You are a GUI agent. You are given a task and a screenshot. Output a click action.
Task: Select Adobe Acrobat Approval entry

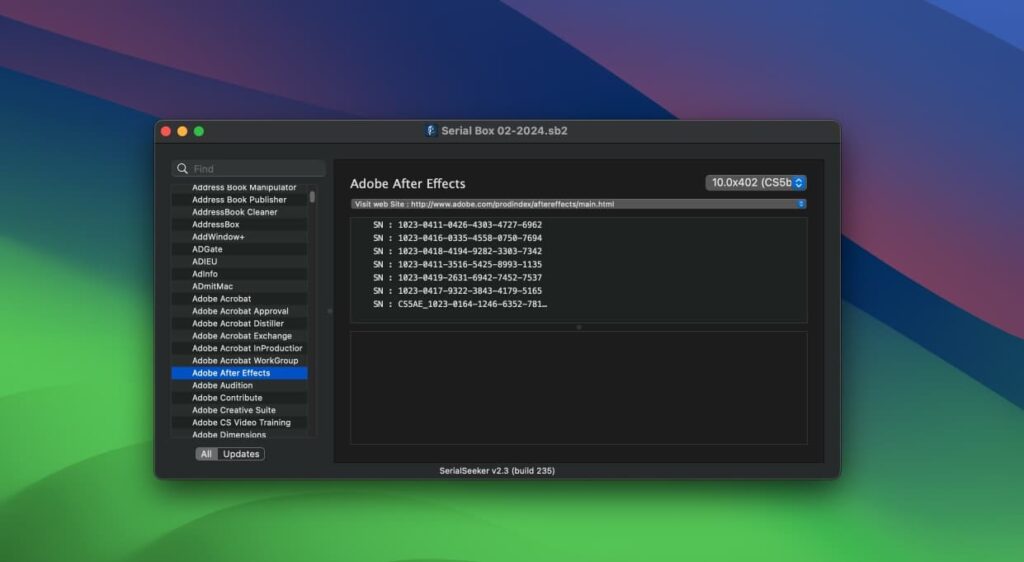click(239, 311)
